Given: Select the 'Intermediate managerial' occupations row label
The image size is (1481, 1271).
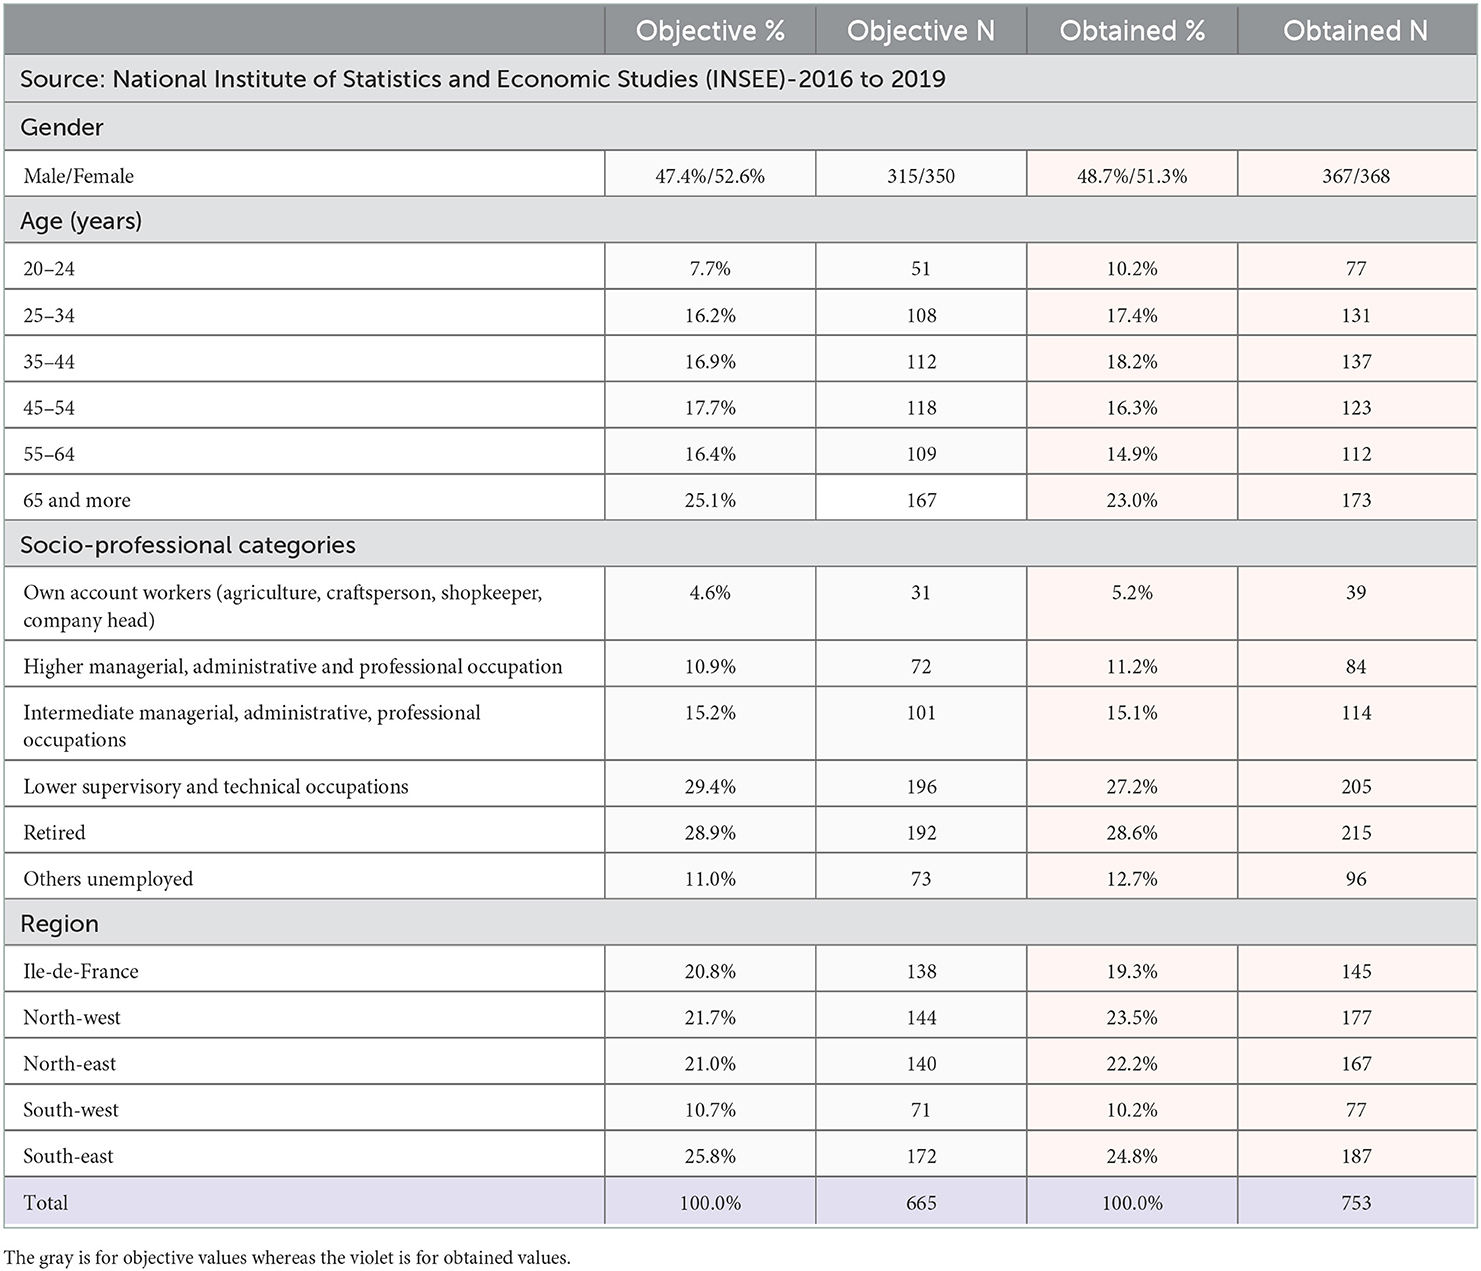Looking at the screenshot, I should click(x=252, y=726).
